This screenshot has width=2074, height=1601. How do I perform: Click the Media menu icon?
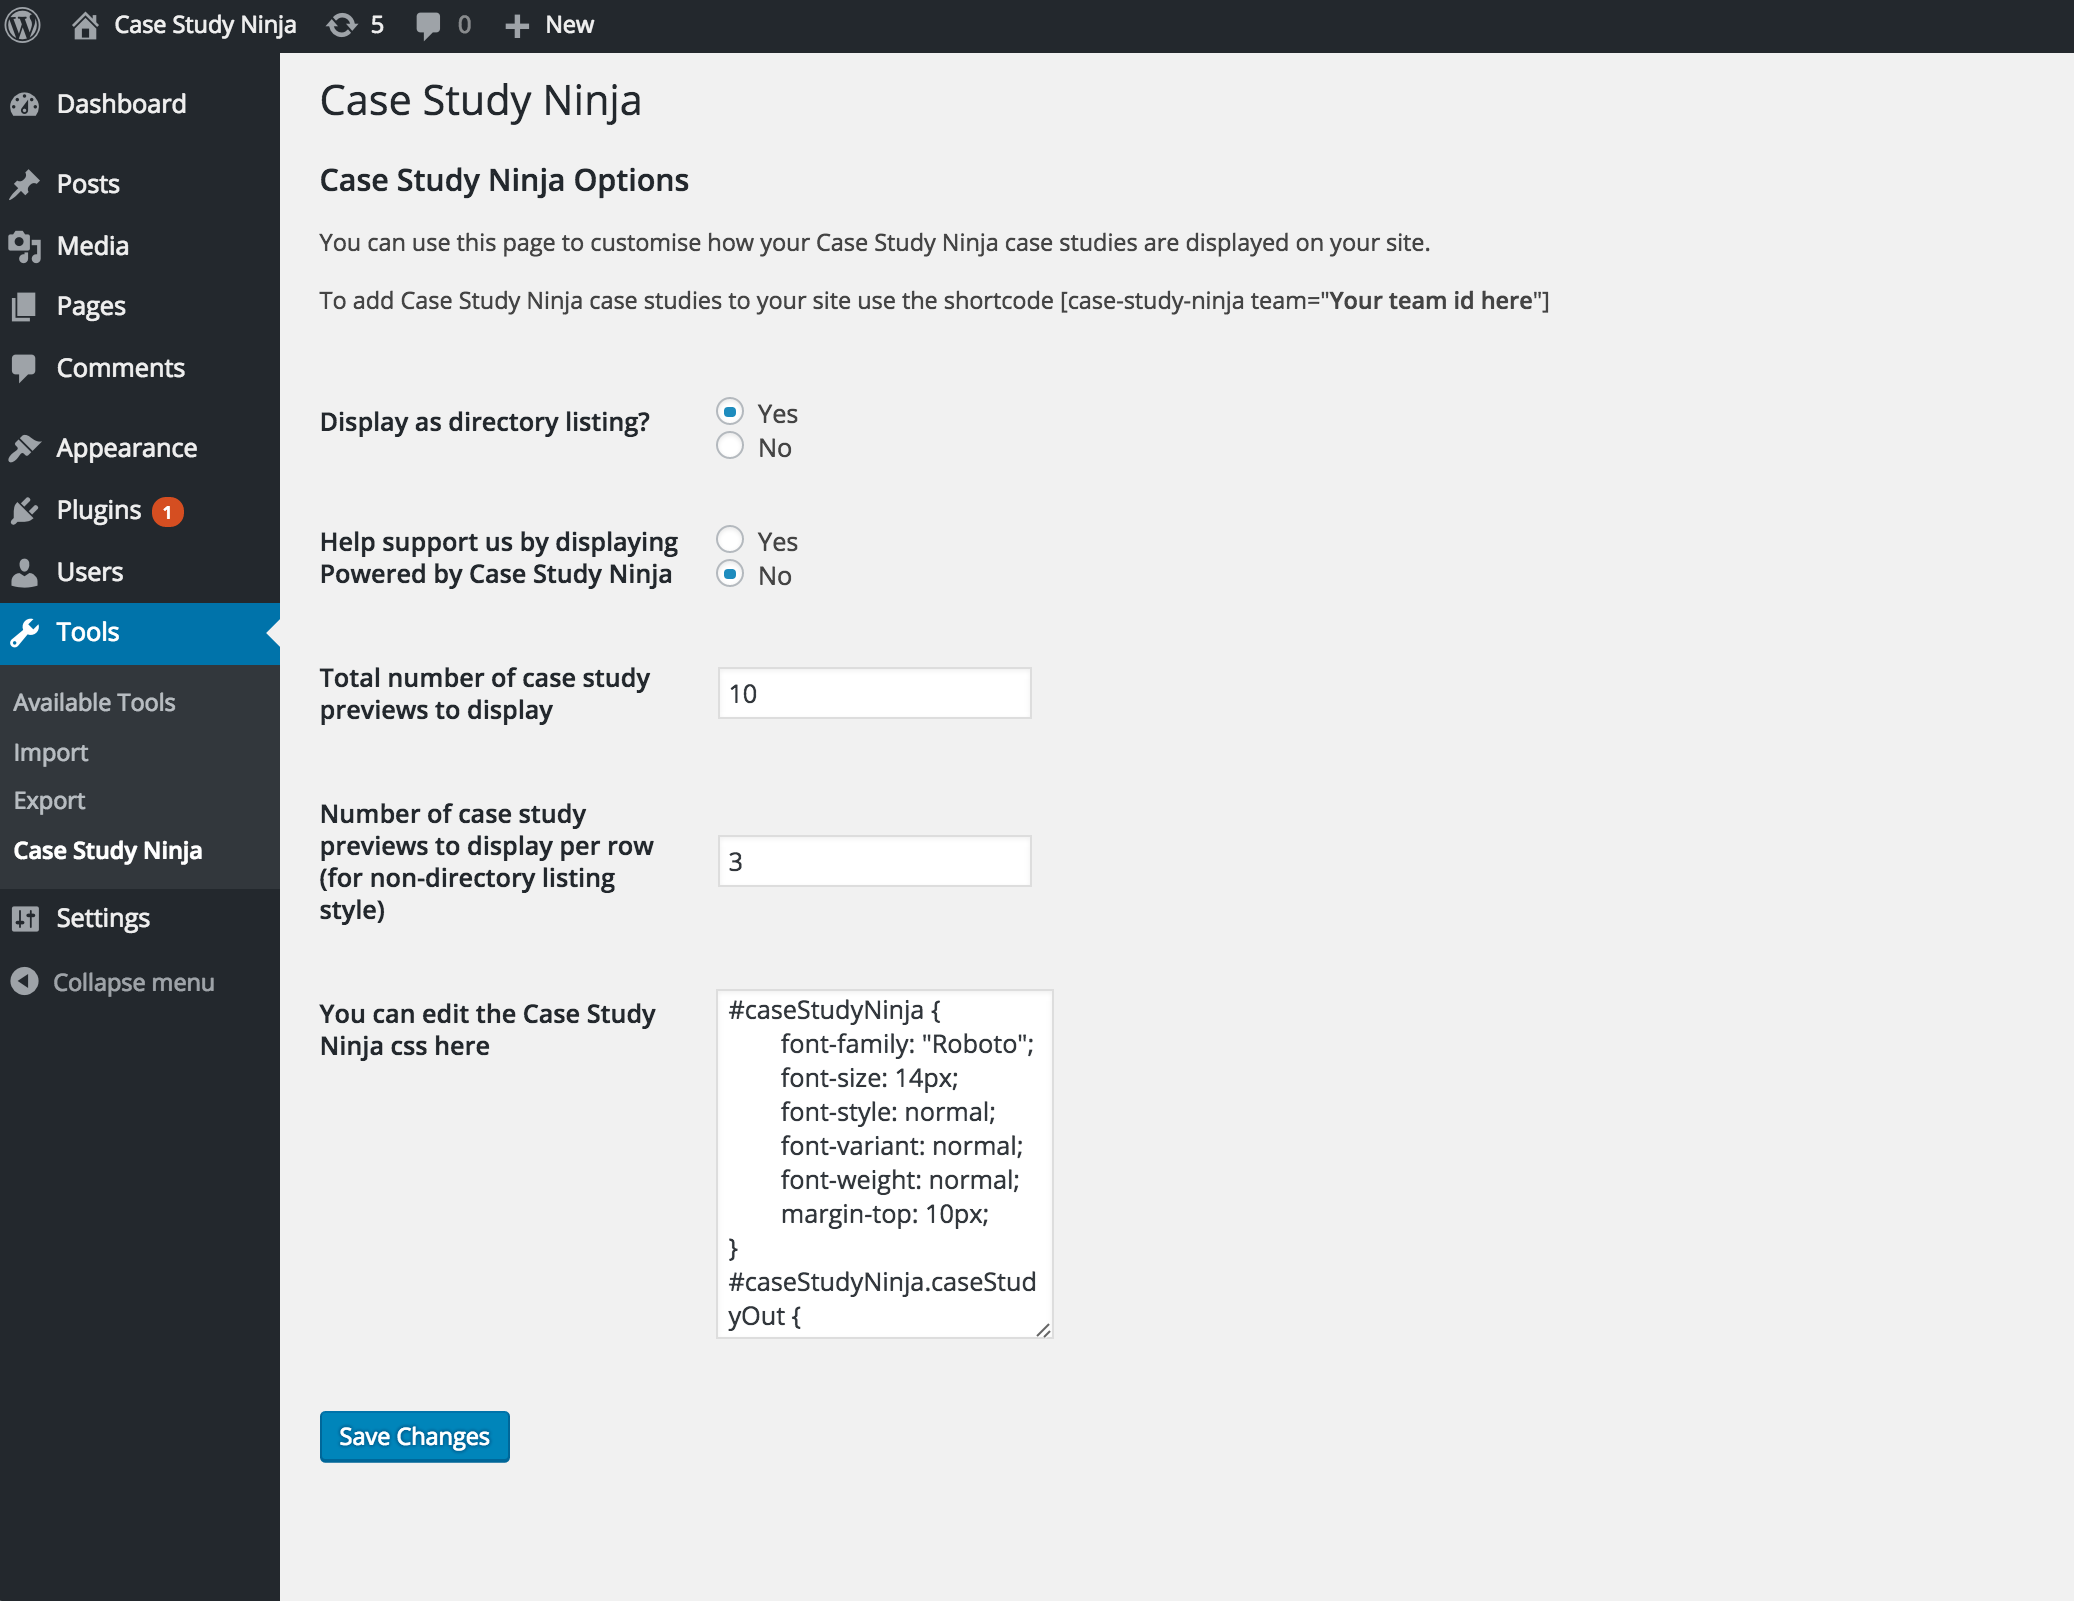[27, 244]
